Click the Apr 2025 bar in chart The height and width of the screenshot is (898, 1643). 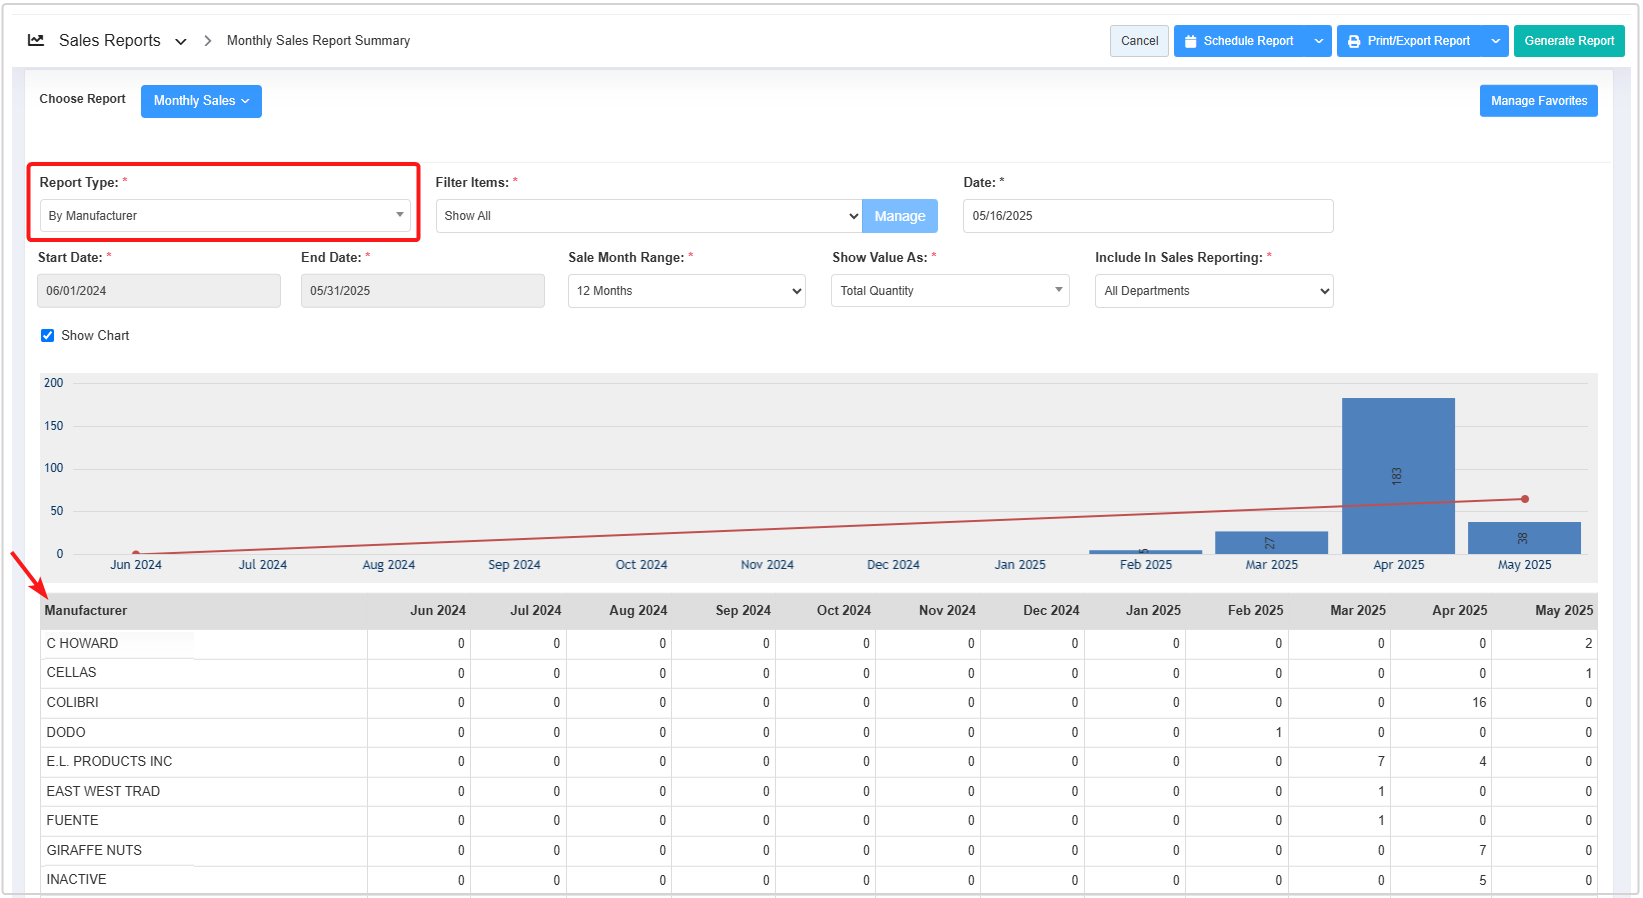pos(1397,475)
